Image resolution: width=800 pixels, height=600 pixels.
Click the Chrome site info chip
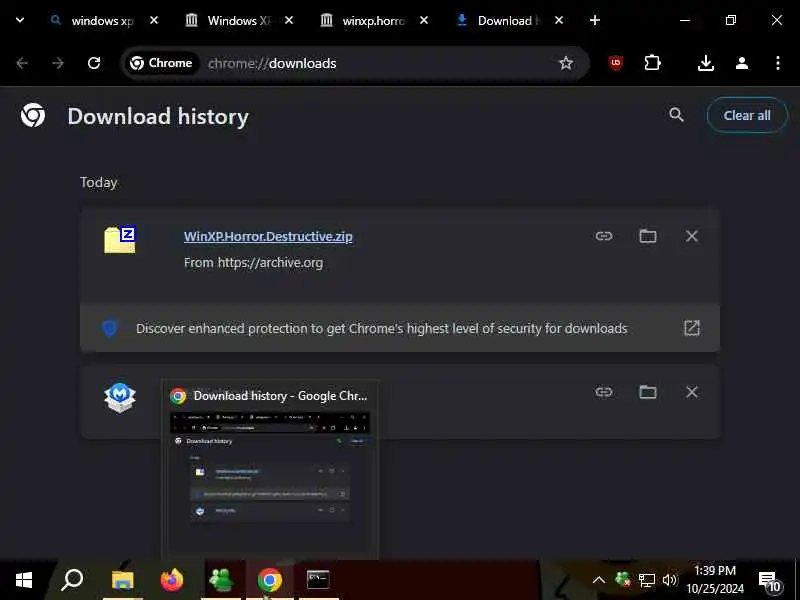162,63
